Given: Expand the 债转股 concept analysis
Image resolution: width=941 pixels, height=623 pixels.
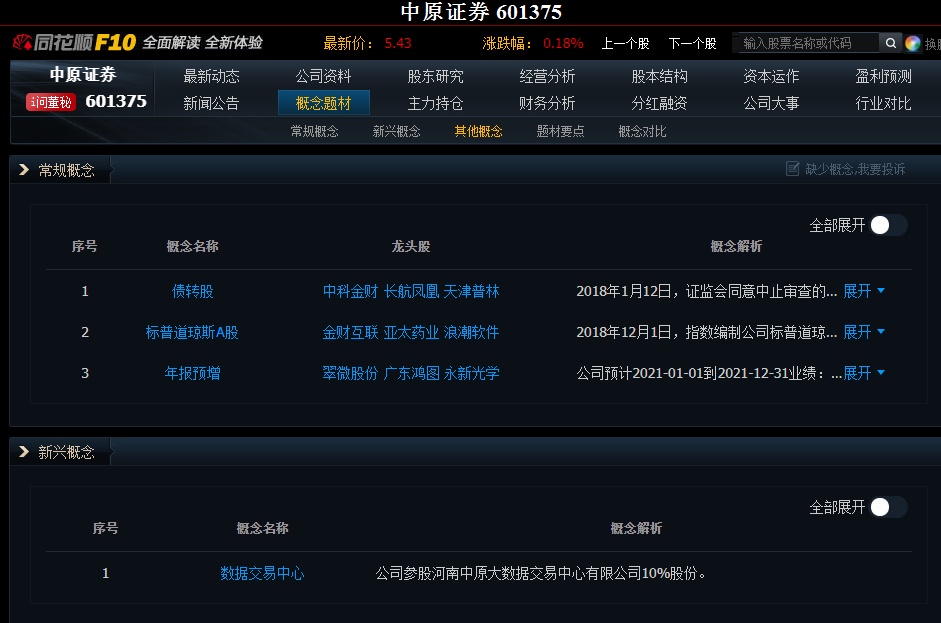Looking at the screenshot, I should [x=864, y=291].
